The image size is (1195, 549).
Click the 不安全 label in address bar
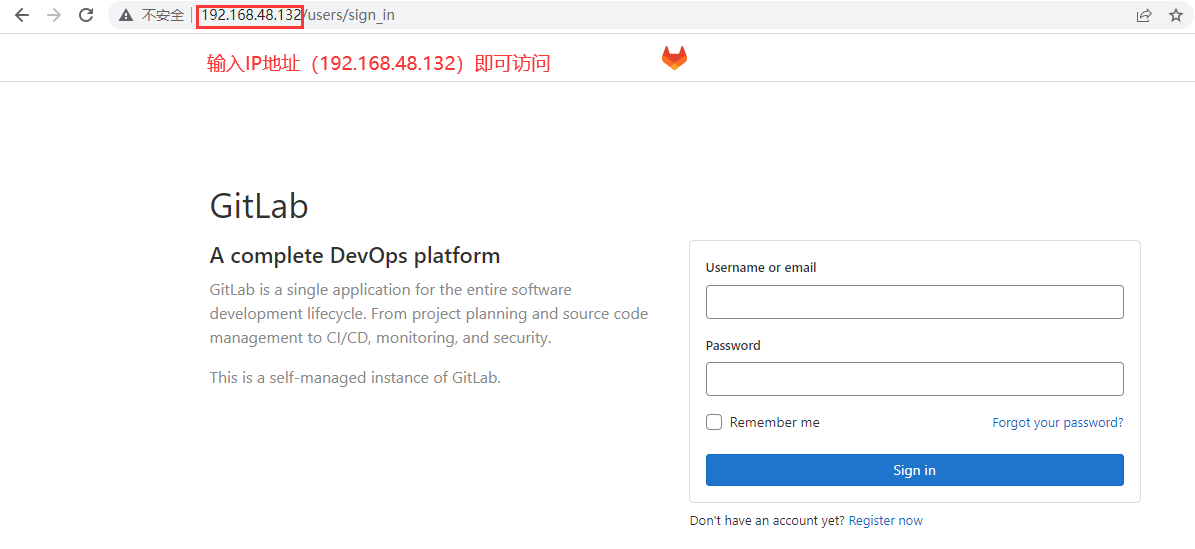[x=162, y=15]
